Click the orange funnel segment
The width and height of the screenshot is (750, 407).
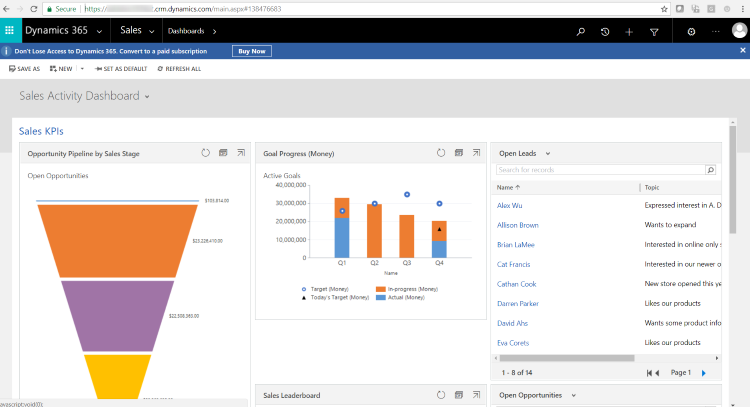[x=117, y=241]
